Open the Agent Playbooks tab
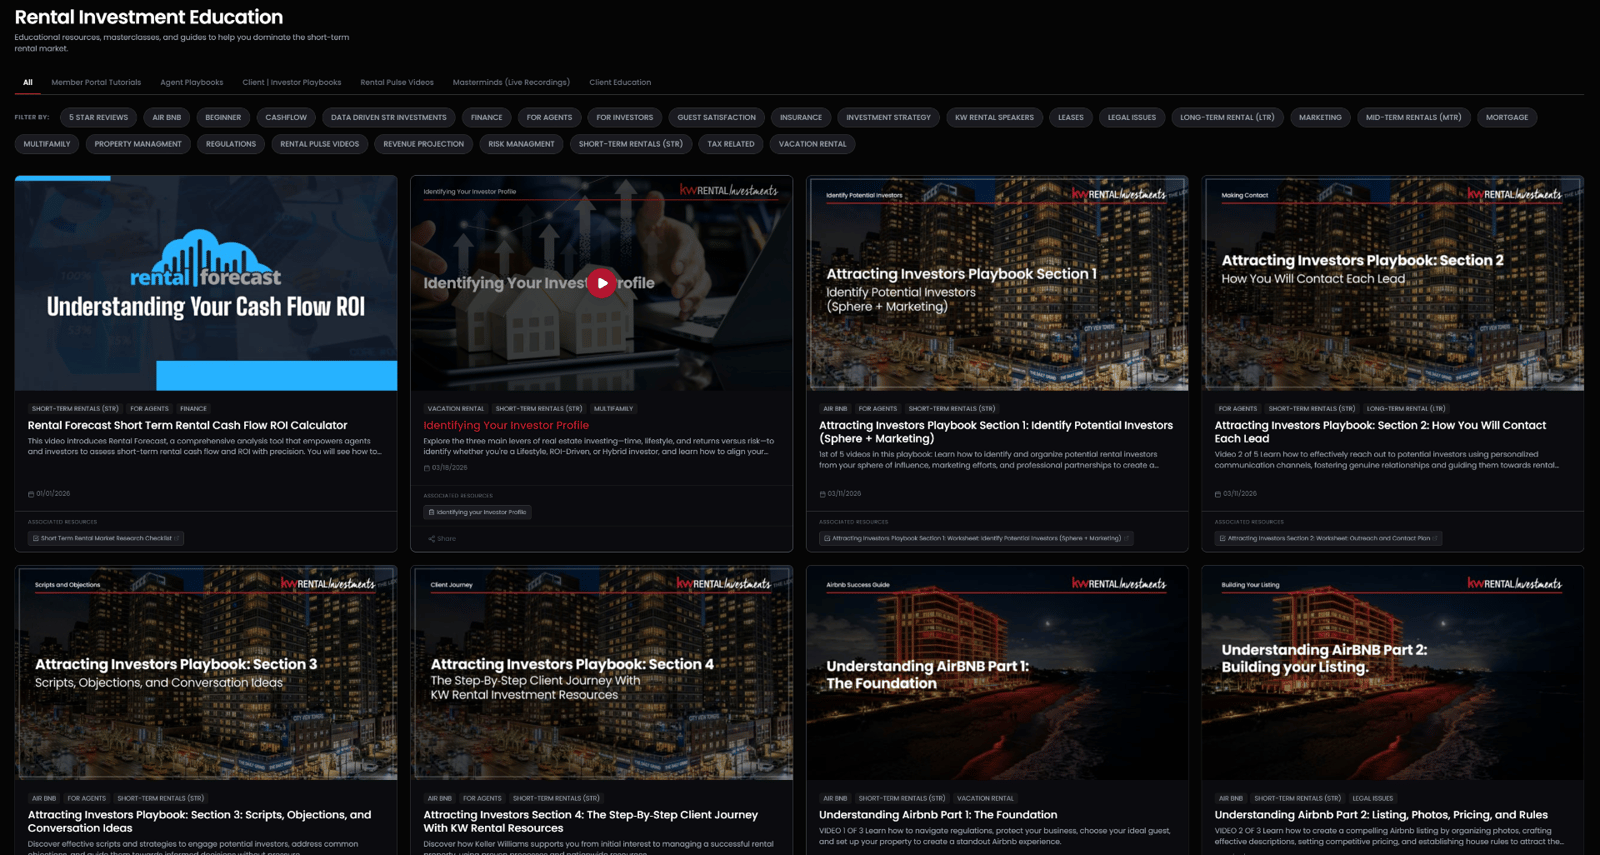The width and height of the screenshot is (1600, 855). pyautogui.click(x=192, y=82)
